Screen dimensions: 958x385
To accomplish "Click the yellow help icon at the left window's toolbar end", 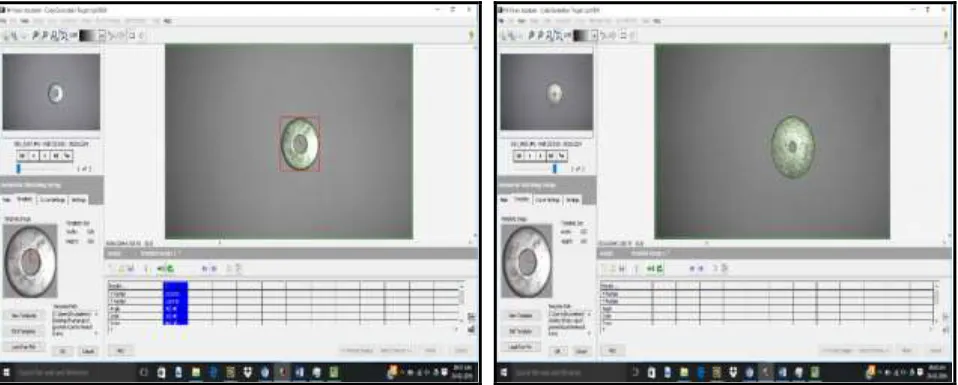I will [x=471, y=35].
